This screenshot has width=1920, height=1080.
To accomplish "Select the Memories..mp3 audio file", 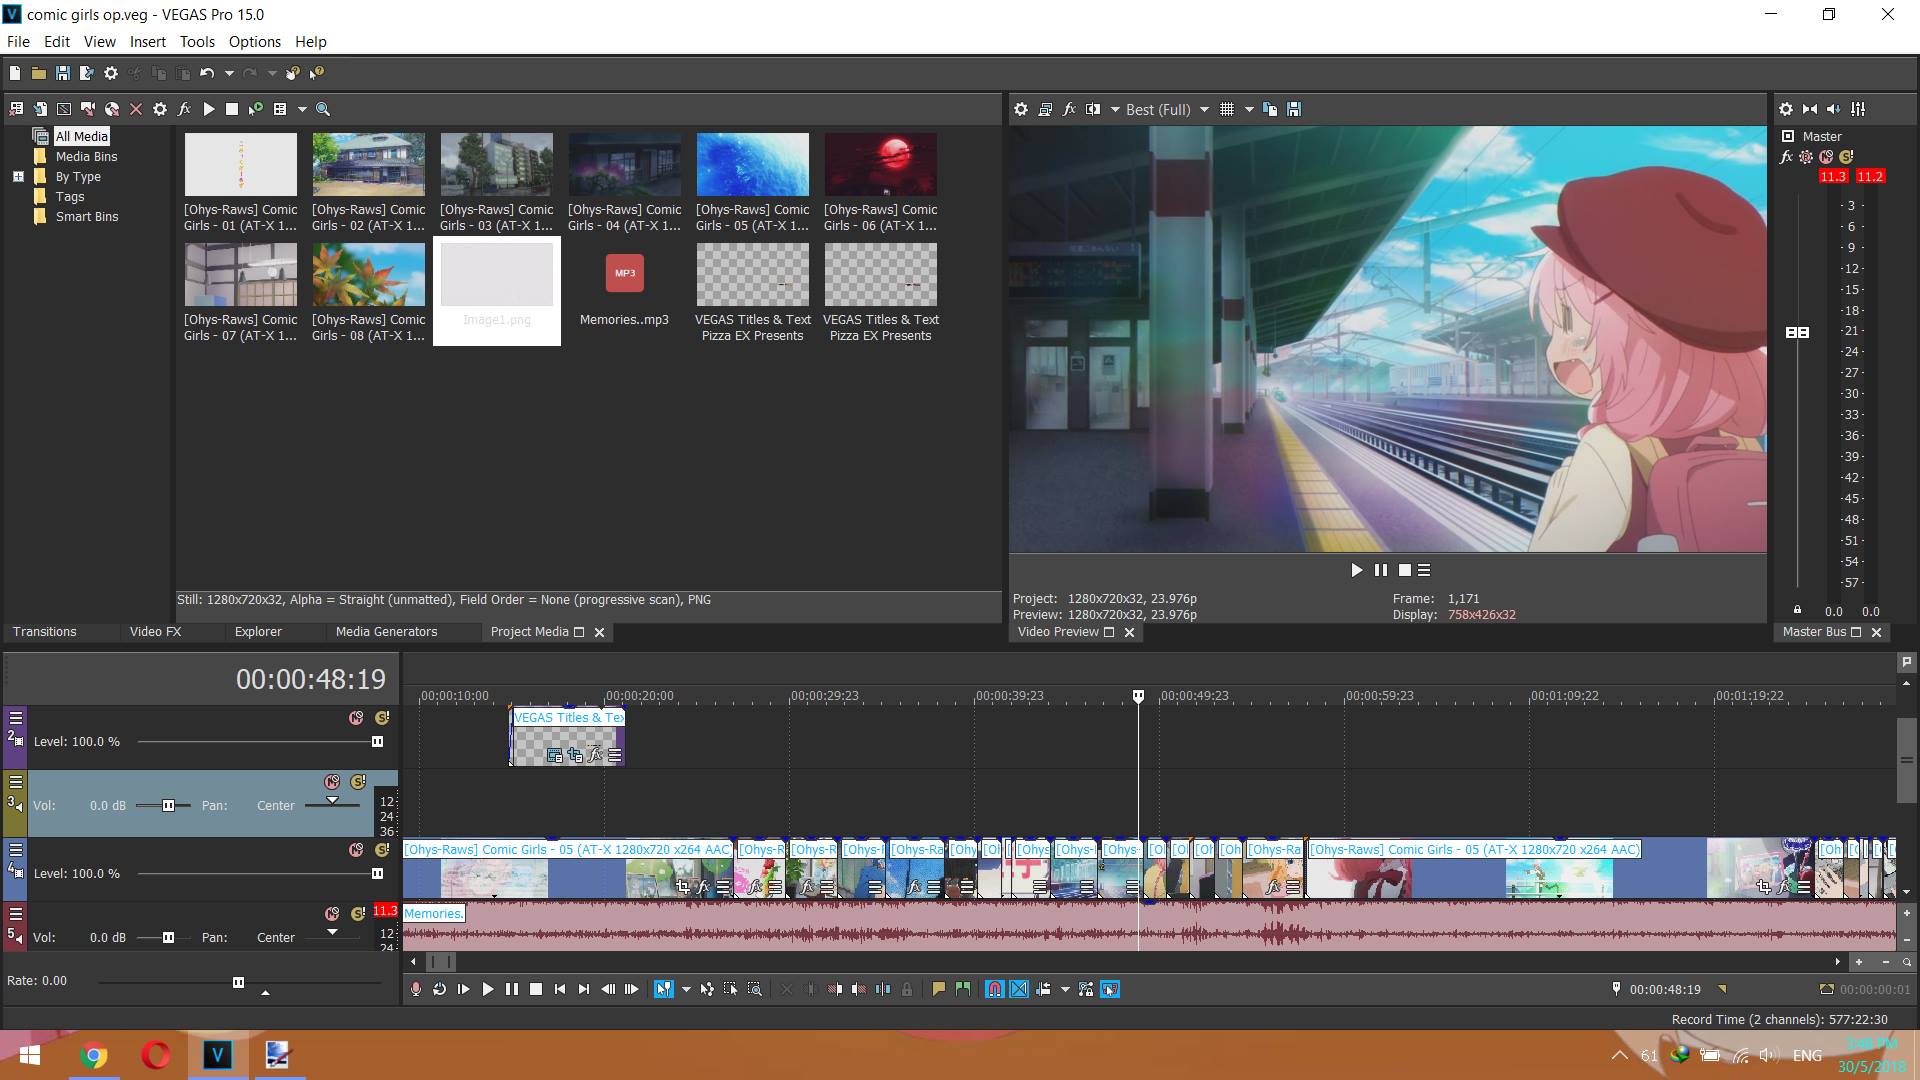I will coord(624,288).
